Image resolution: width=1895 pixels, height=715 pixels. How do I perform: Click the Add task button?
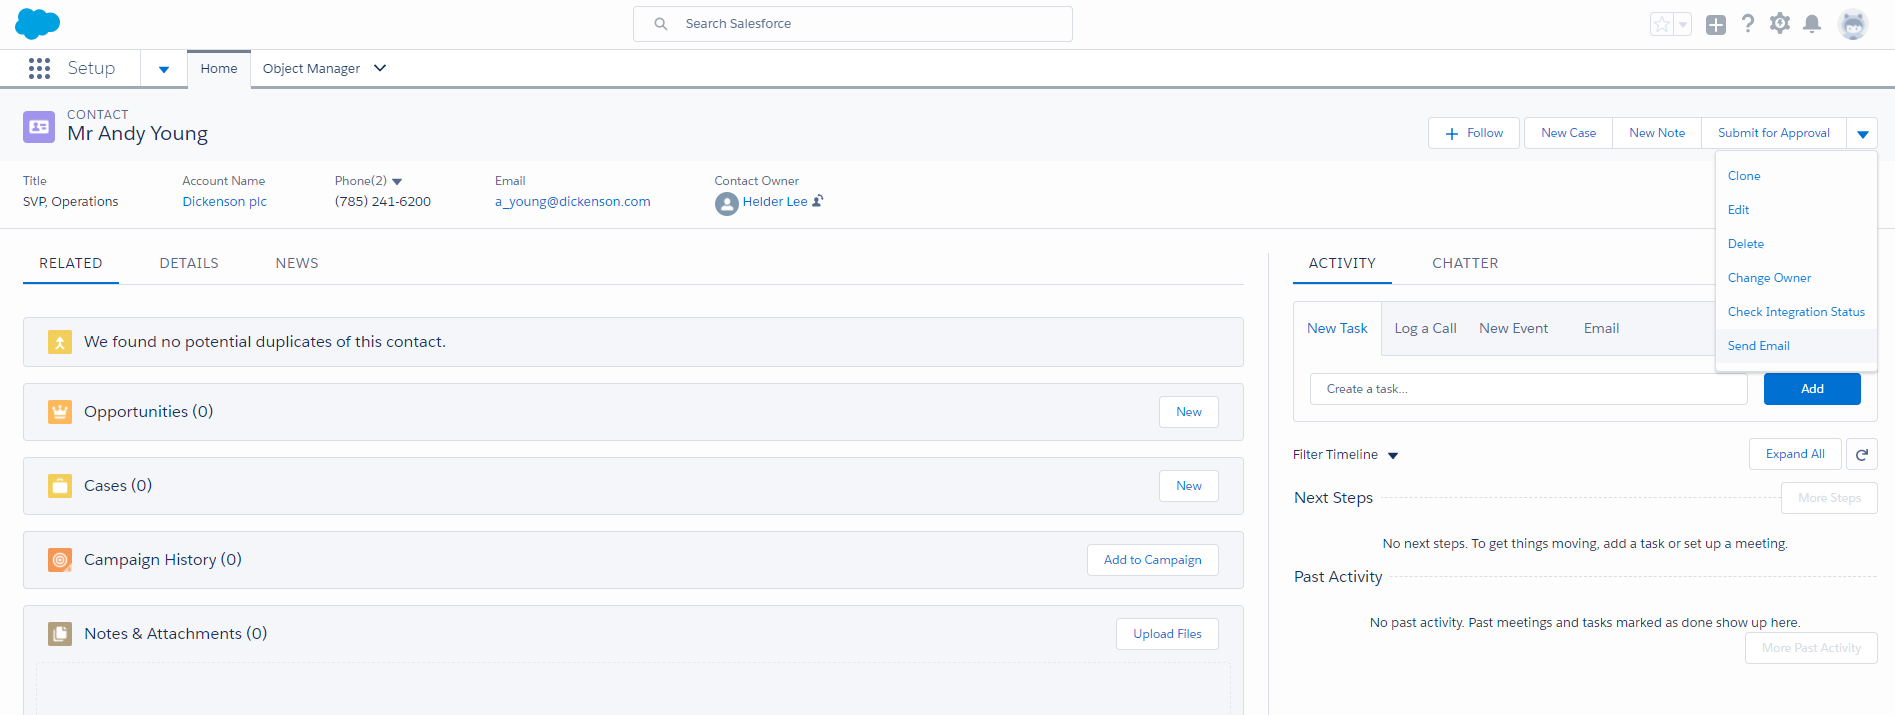(x=1812, y=389)
